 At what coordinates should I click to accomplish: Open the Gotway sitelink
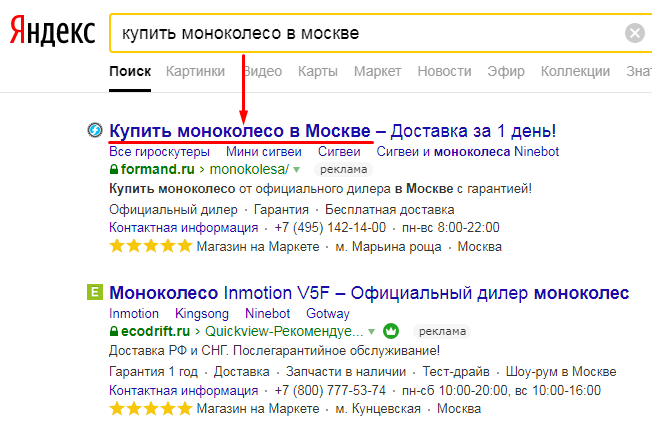pyautogui.click(x=328, y=313)
